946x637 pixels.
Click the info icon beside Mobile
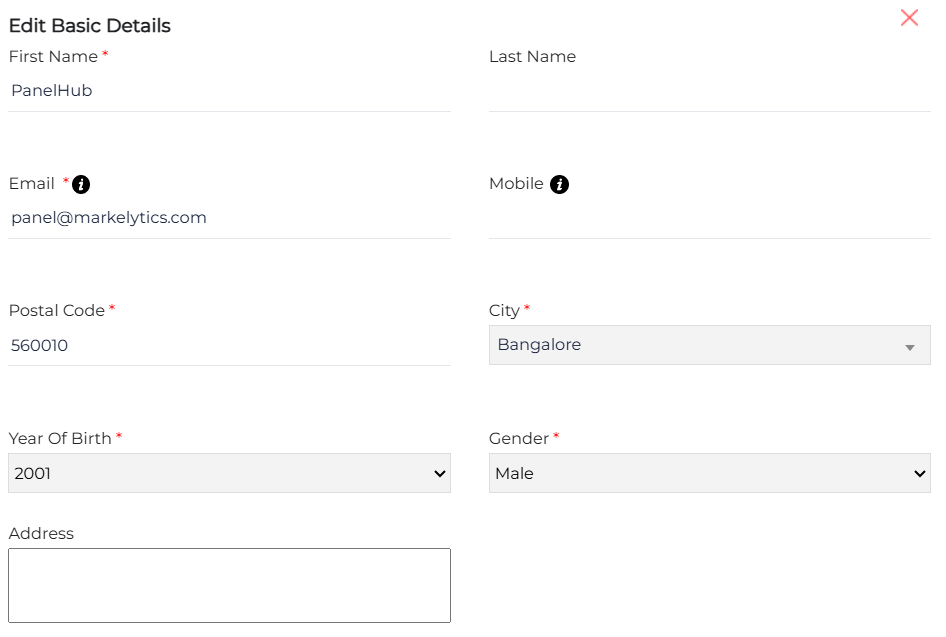pos(559,184)
